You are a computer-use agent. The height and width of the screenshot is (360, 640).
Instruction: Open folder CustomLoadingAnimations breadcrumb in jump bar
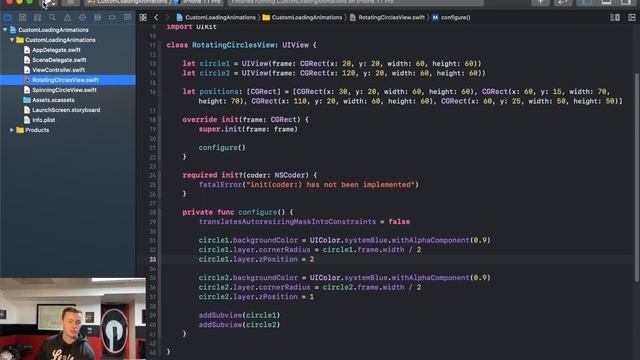(x=302, y=18)
